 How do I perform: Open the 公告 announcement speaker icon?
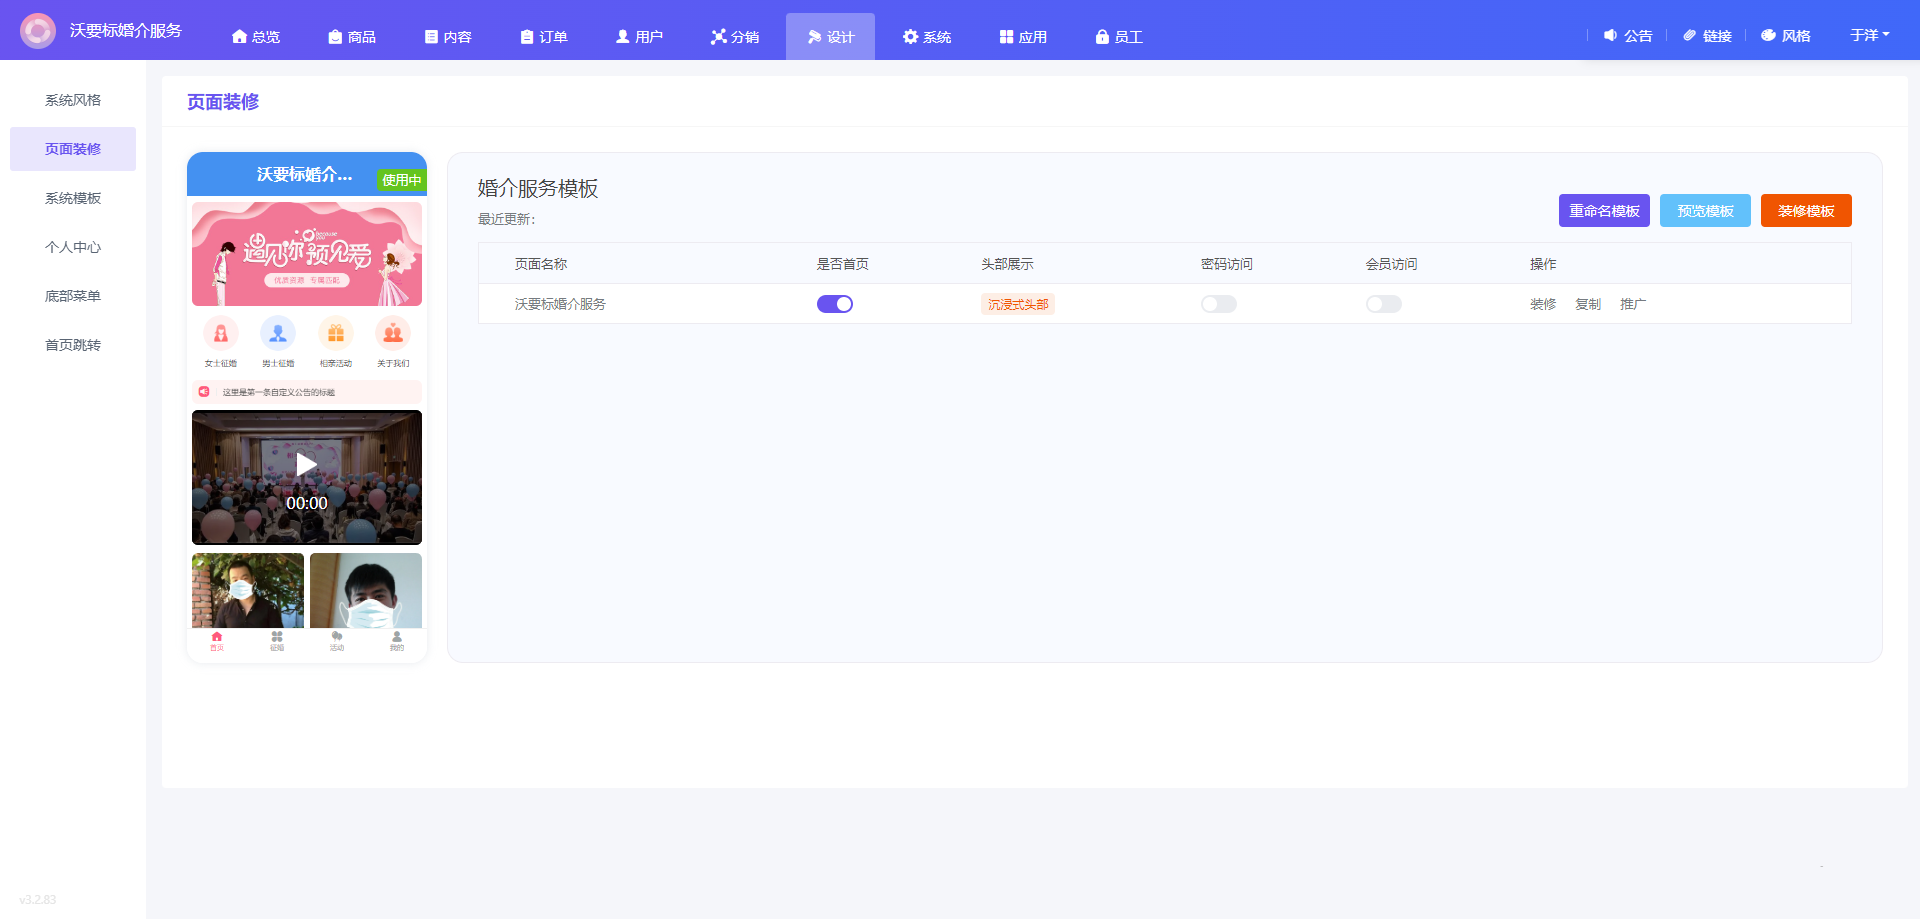[1610, 36]
